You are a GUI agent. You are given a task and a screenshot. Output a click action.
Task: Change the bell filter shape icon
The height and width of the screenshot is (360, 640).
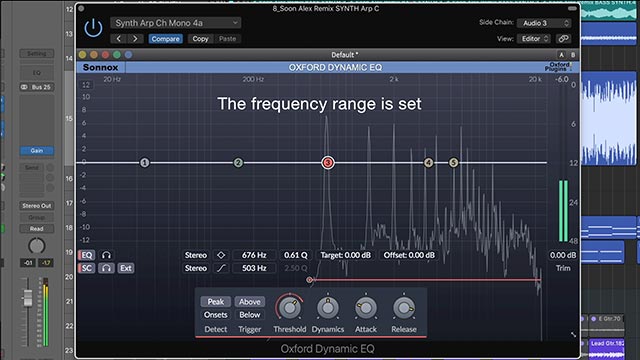(x=221, y=255)
